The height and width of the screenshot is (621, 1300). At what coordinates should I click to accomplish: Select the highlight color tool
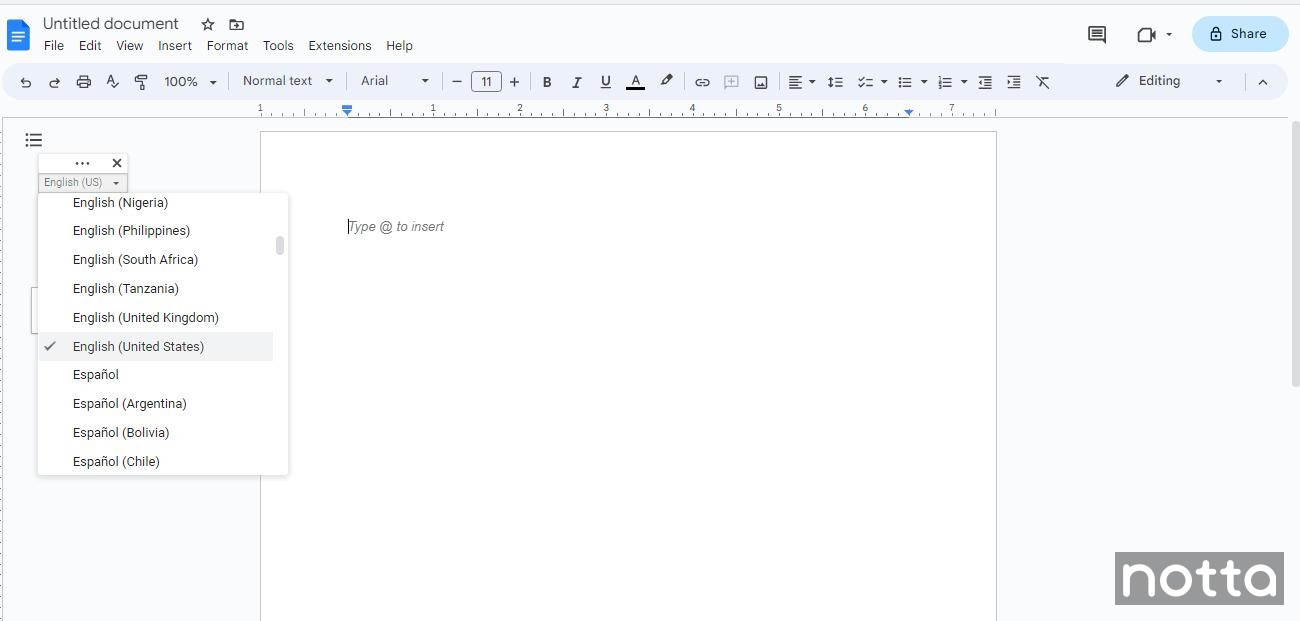666,81
